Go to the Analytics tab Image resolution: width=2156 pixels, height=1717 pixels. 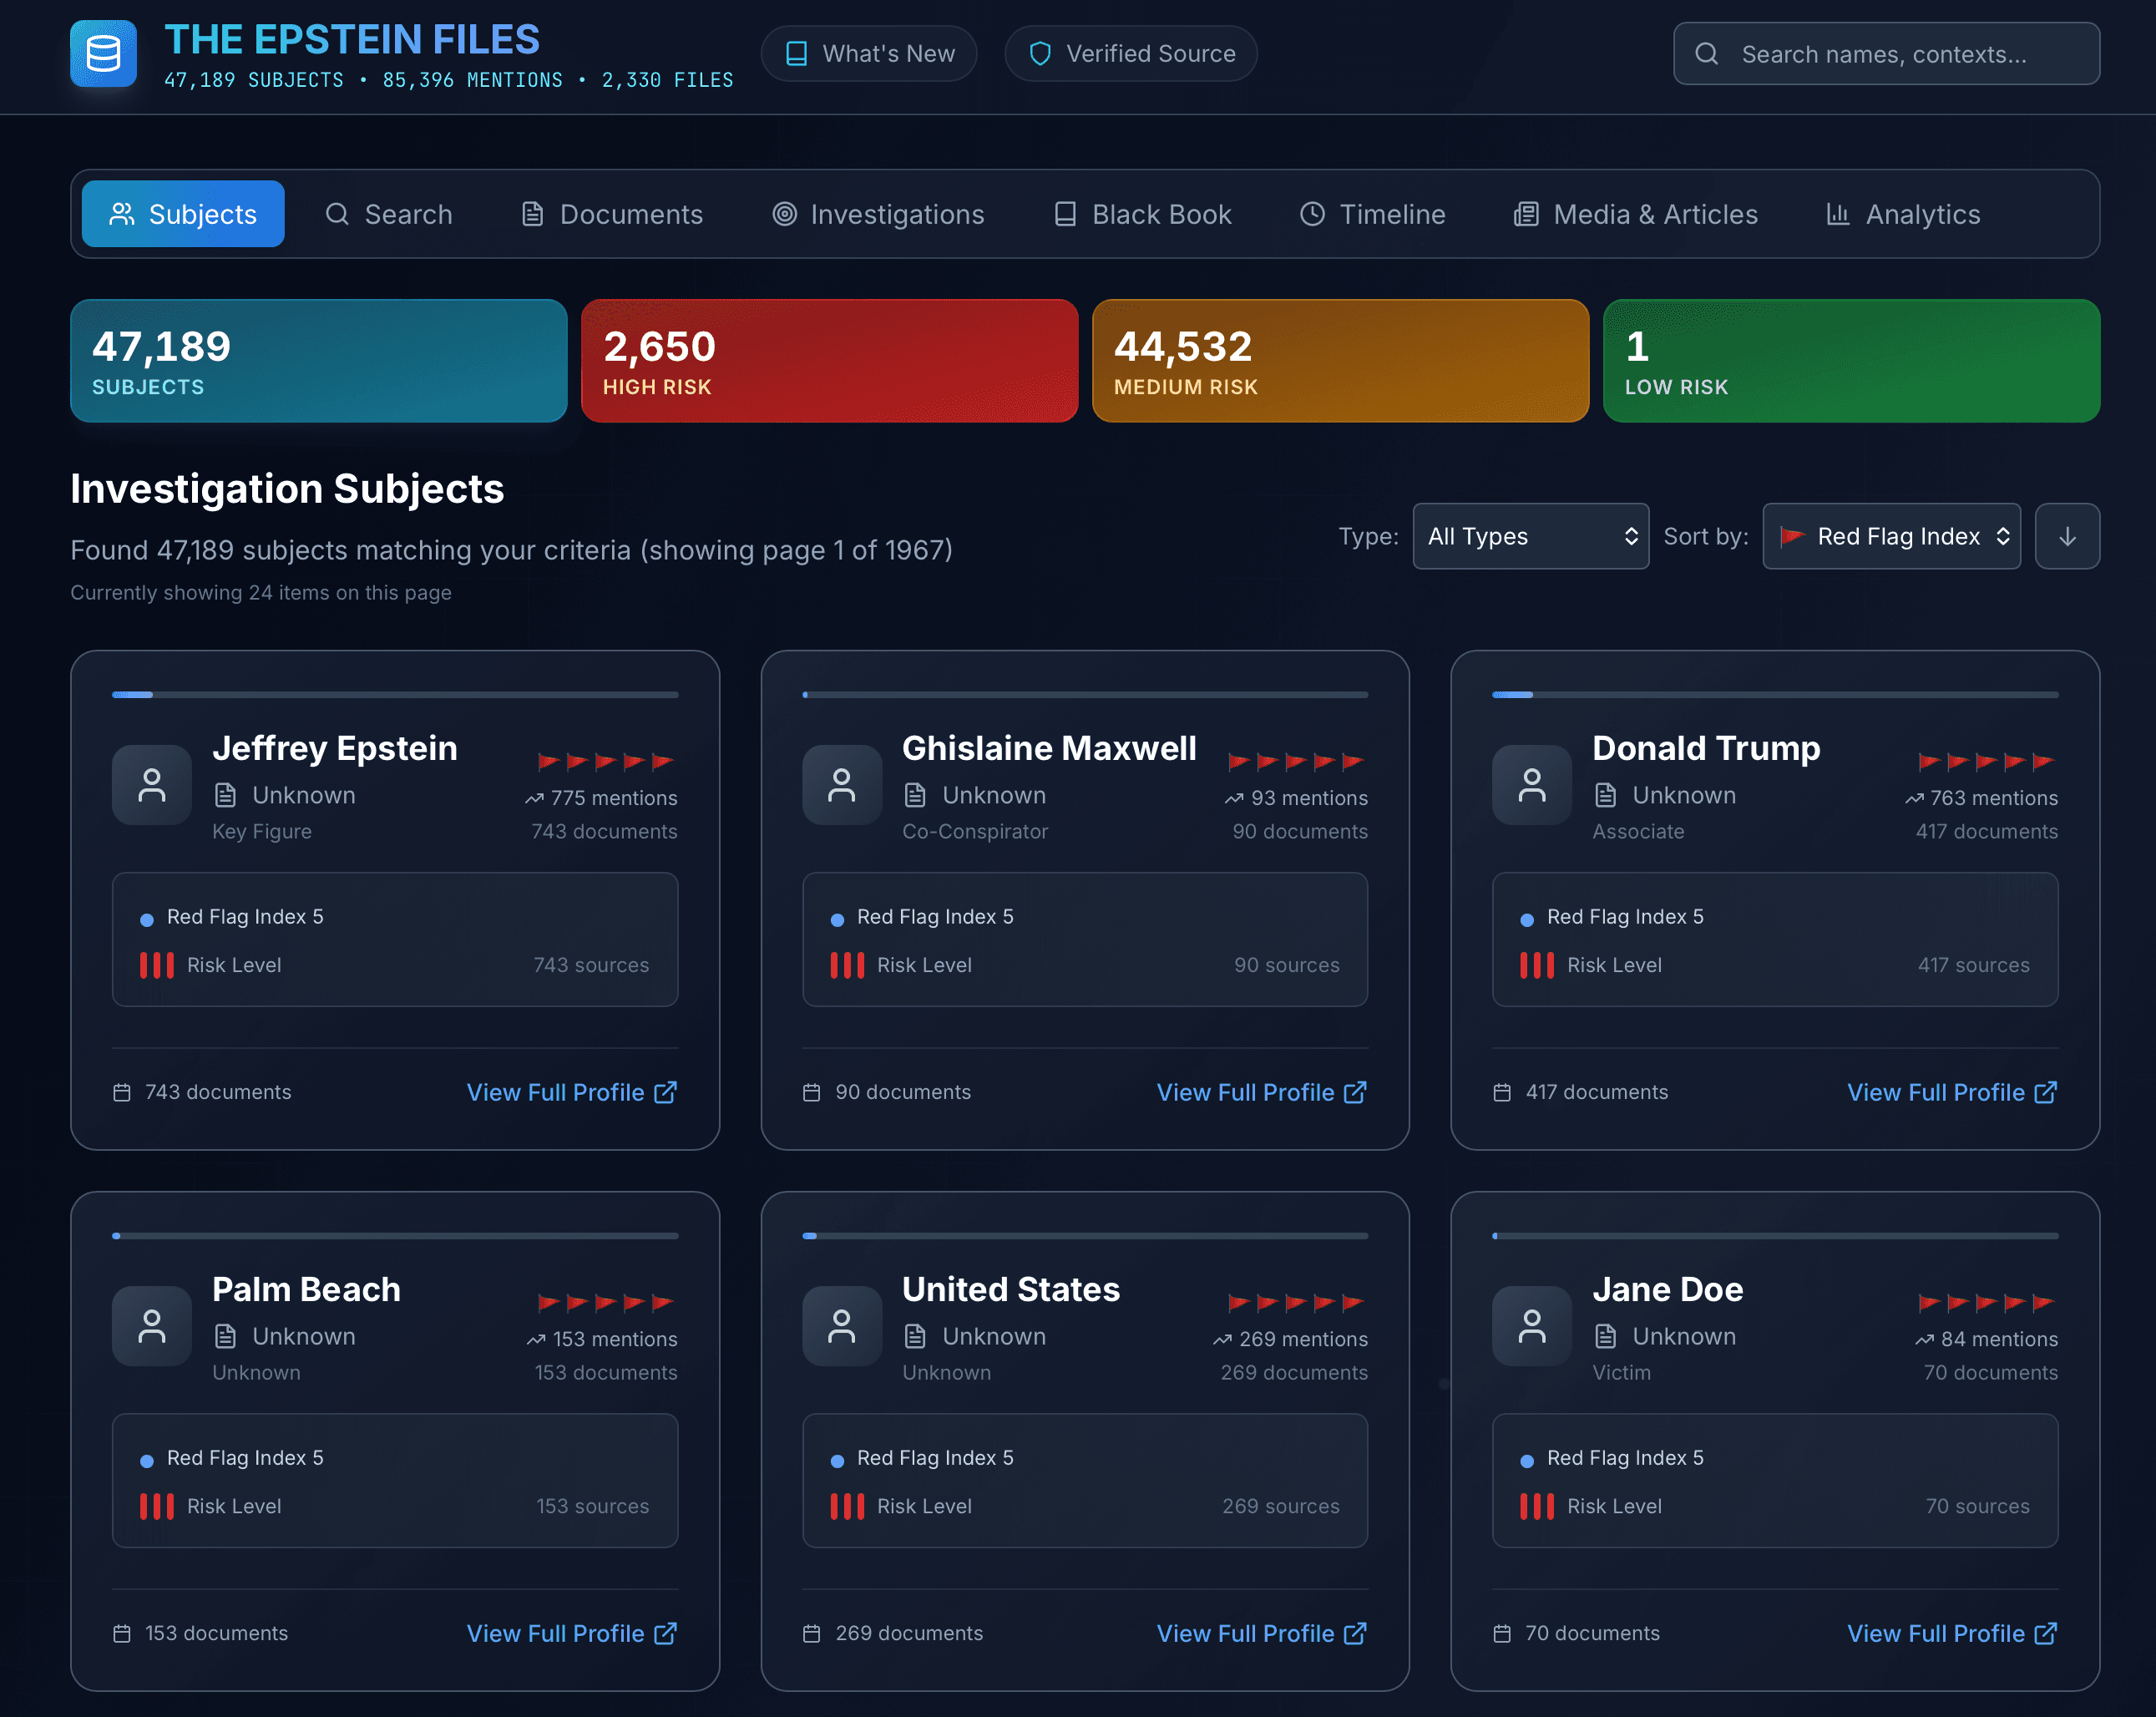1903,214
